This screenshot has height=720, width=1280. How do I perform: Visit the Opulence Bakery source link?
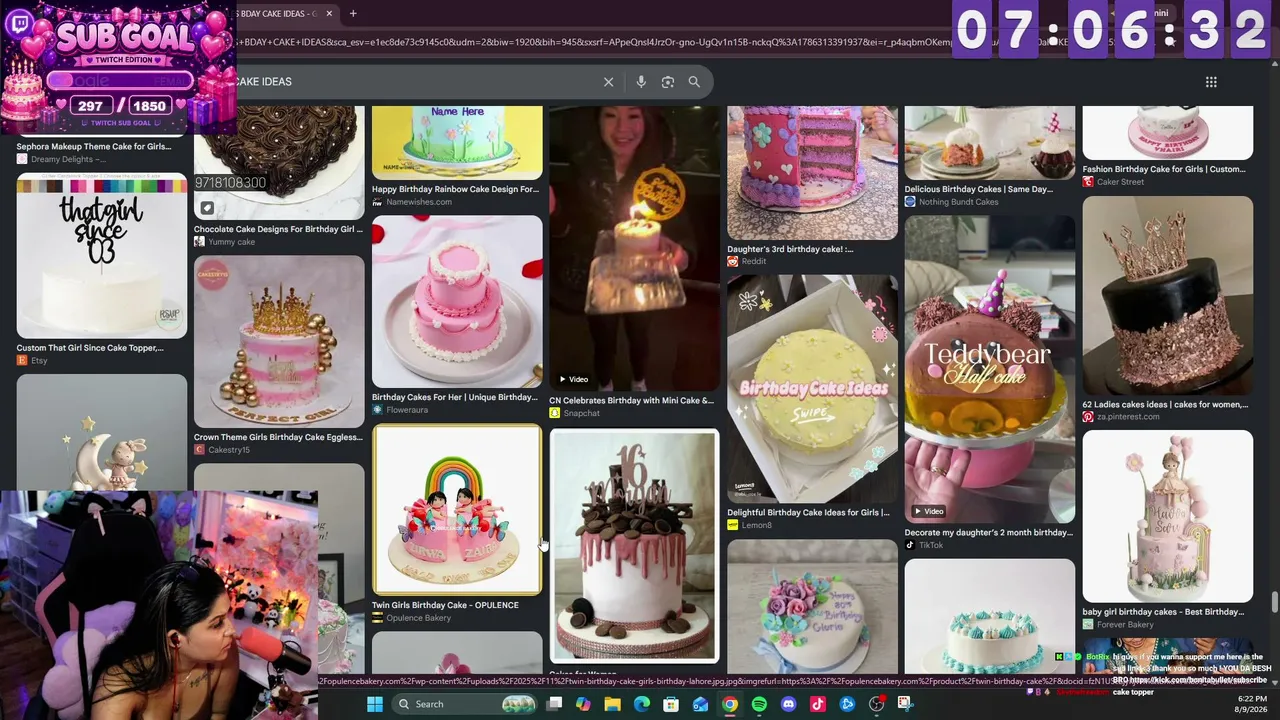(412, 618)
